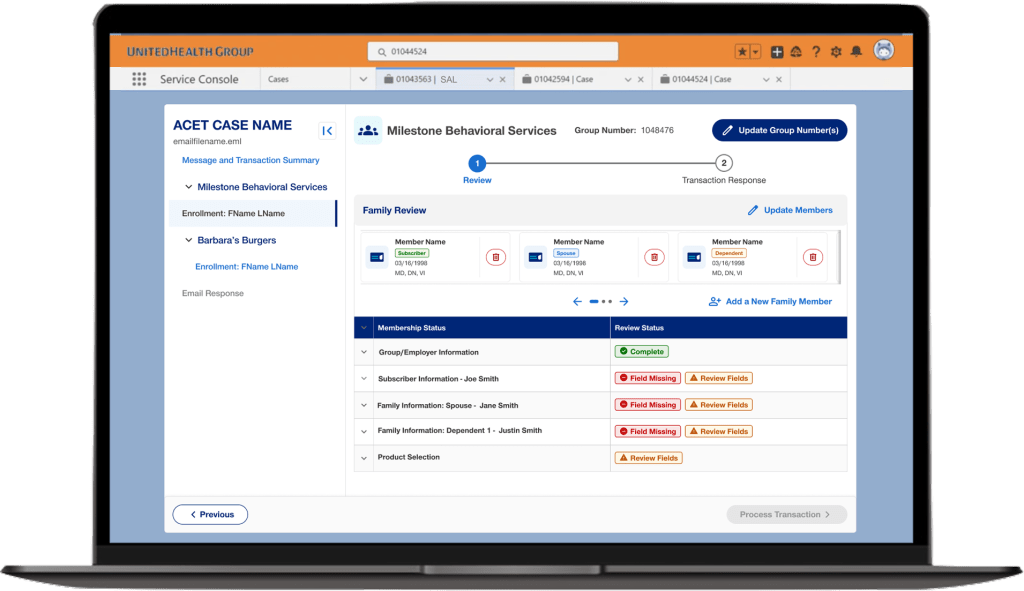Expand the Product Selection row
The image size is (1024, 591).
[362, 458]
